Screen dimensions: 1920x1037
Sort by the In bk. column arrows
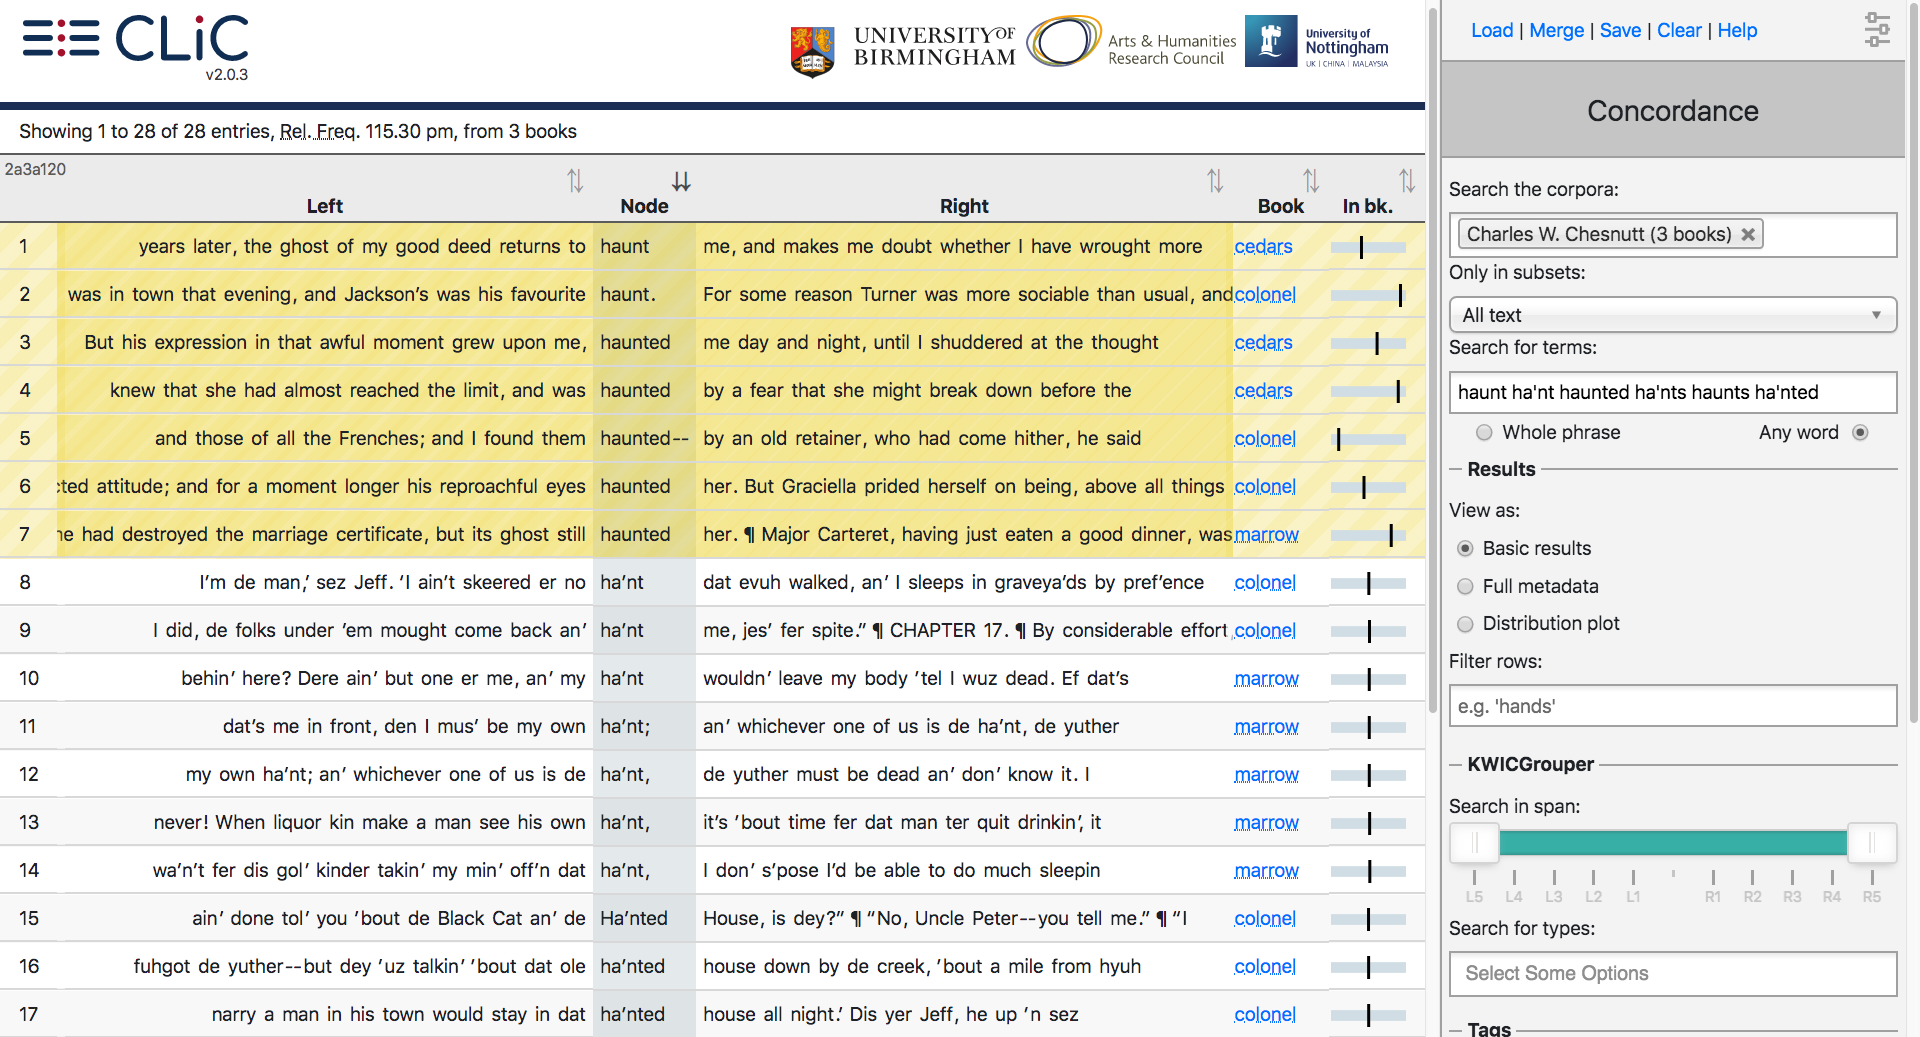[1407, 181]
